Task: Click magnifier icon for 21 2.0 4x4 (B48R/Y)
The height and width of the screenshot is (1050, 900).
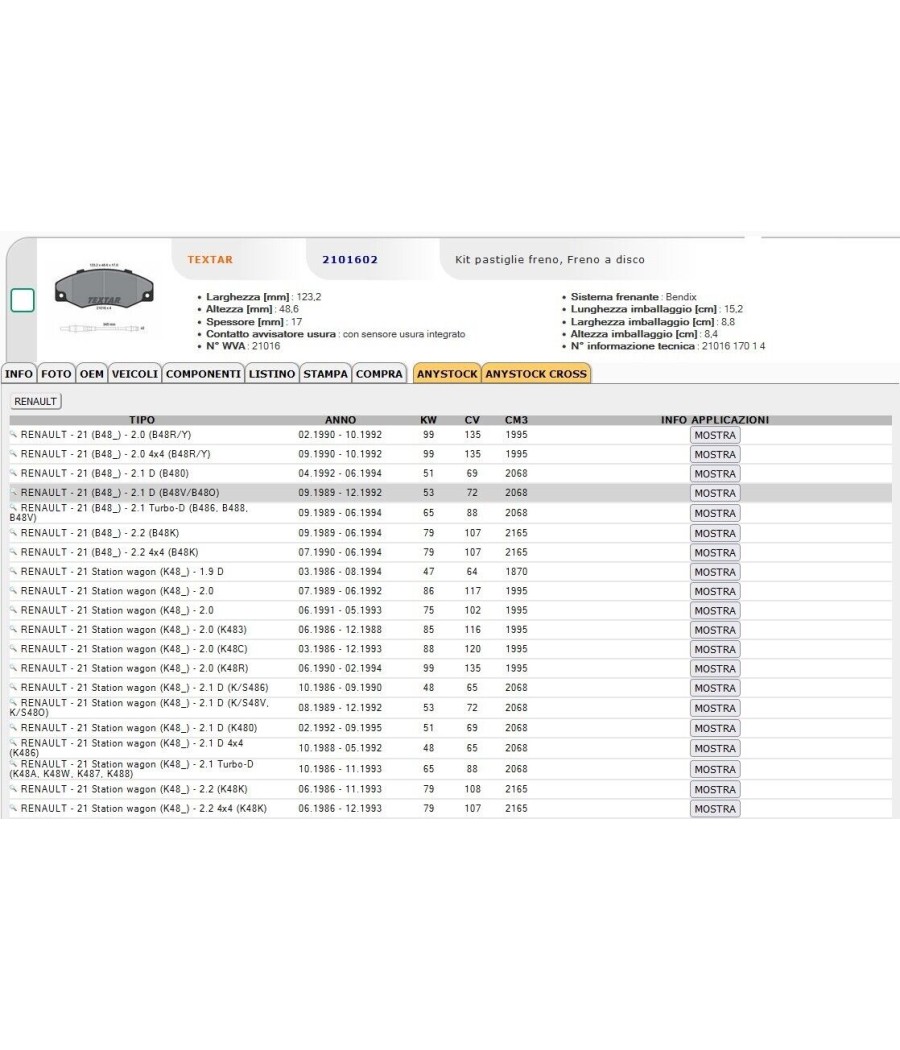Action: [x=13, y=454]
